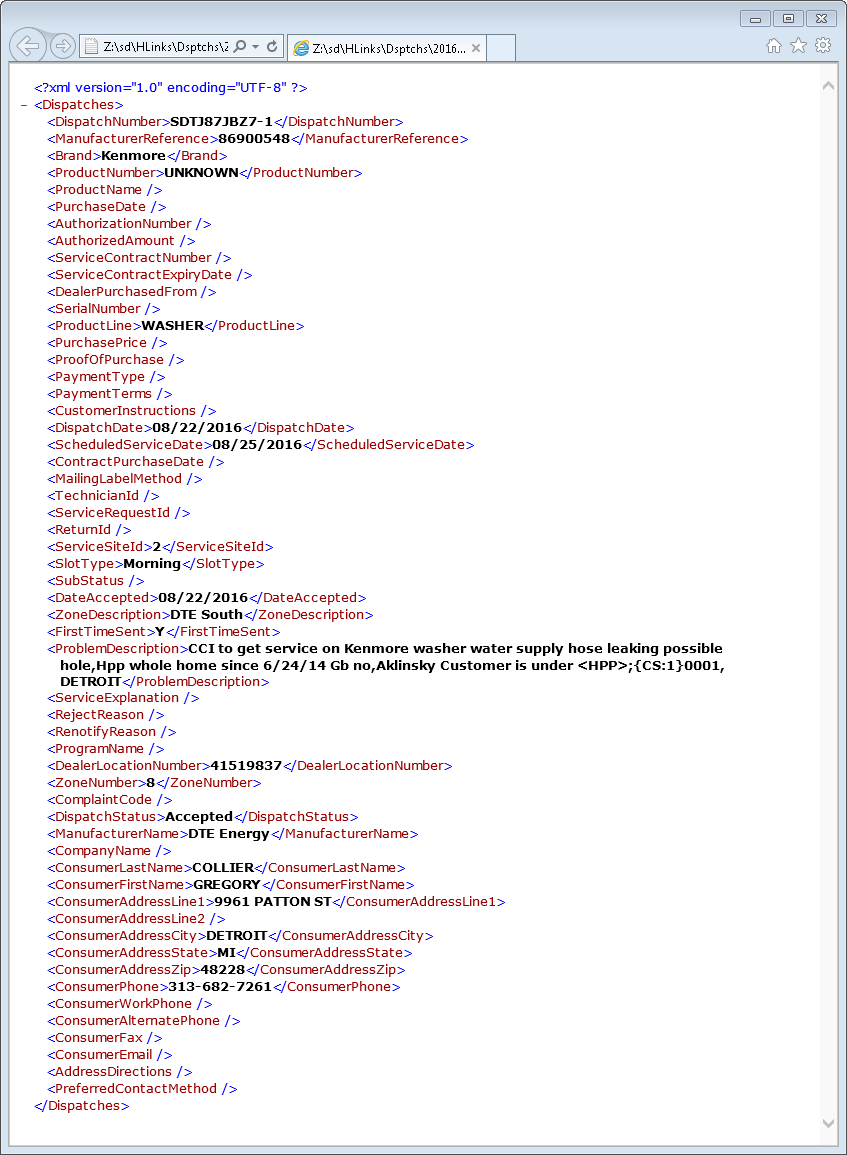847x1155 pixels.
Task: Open a new blank tab
Action: tap(501, 48)
